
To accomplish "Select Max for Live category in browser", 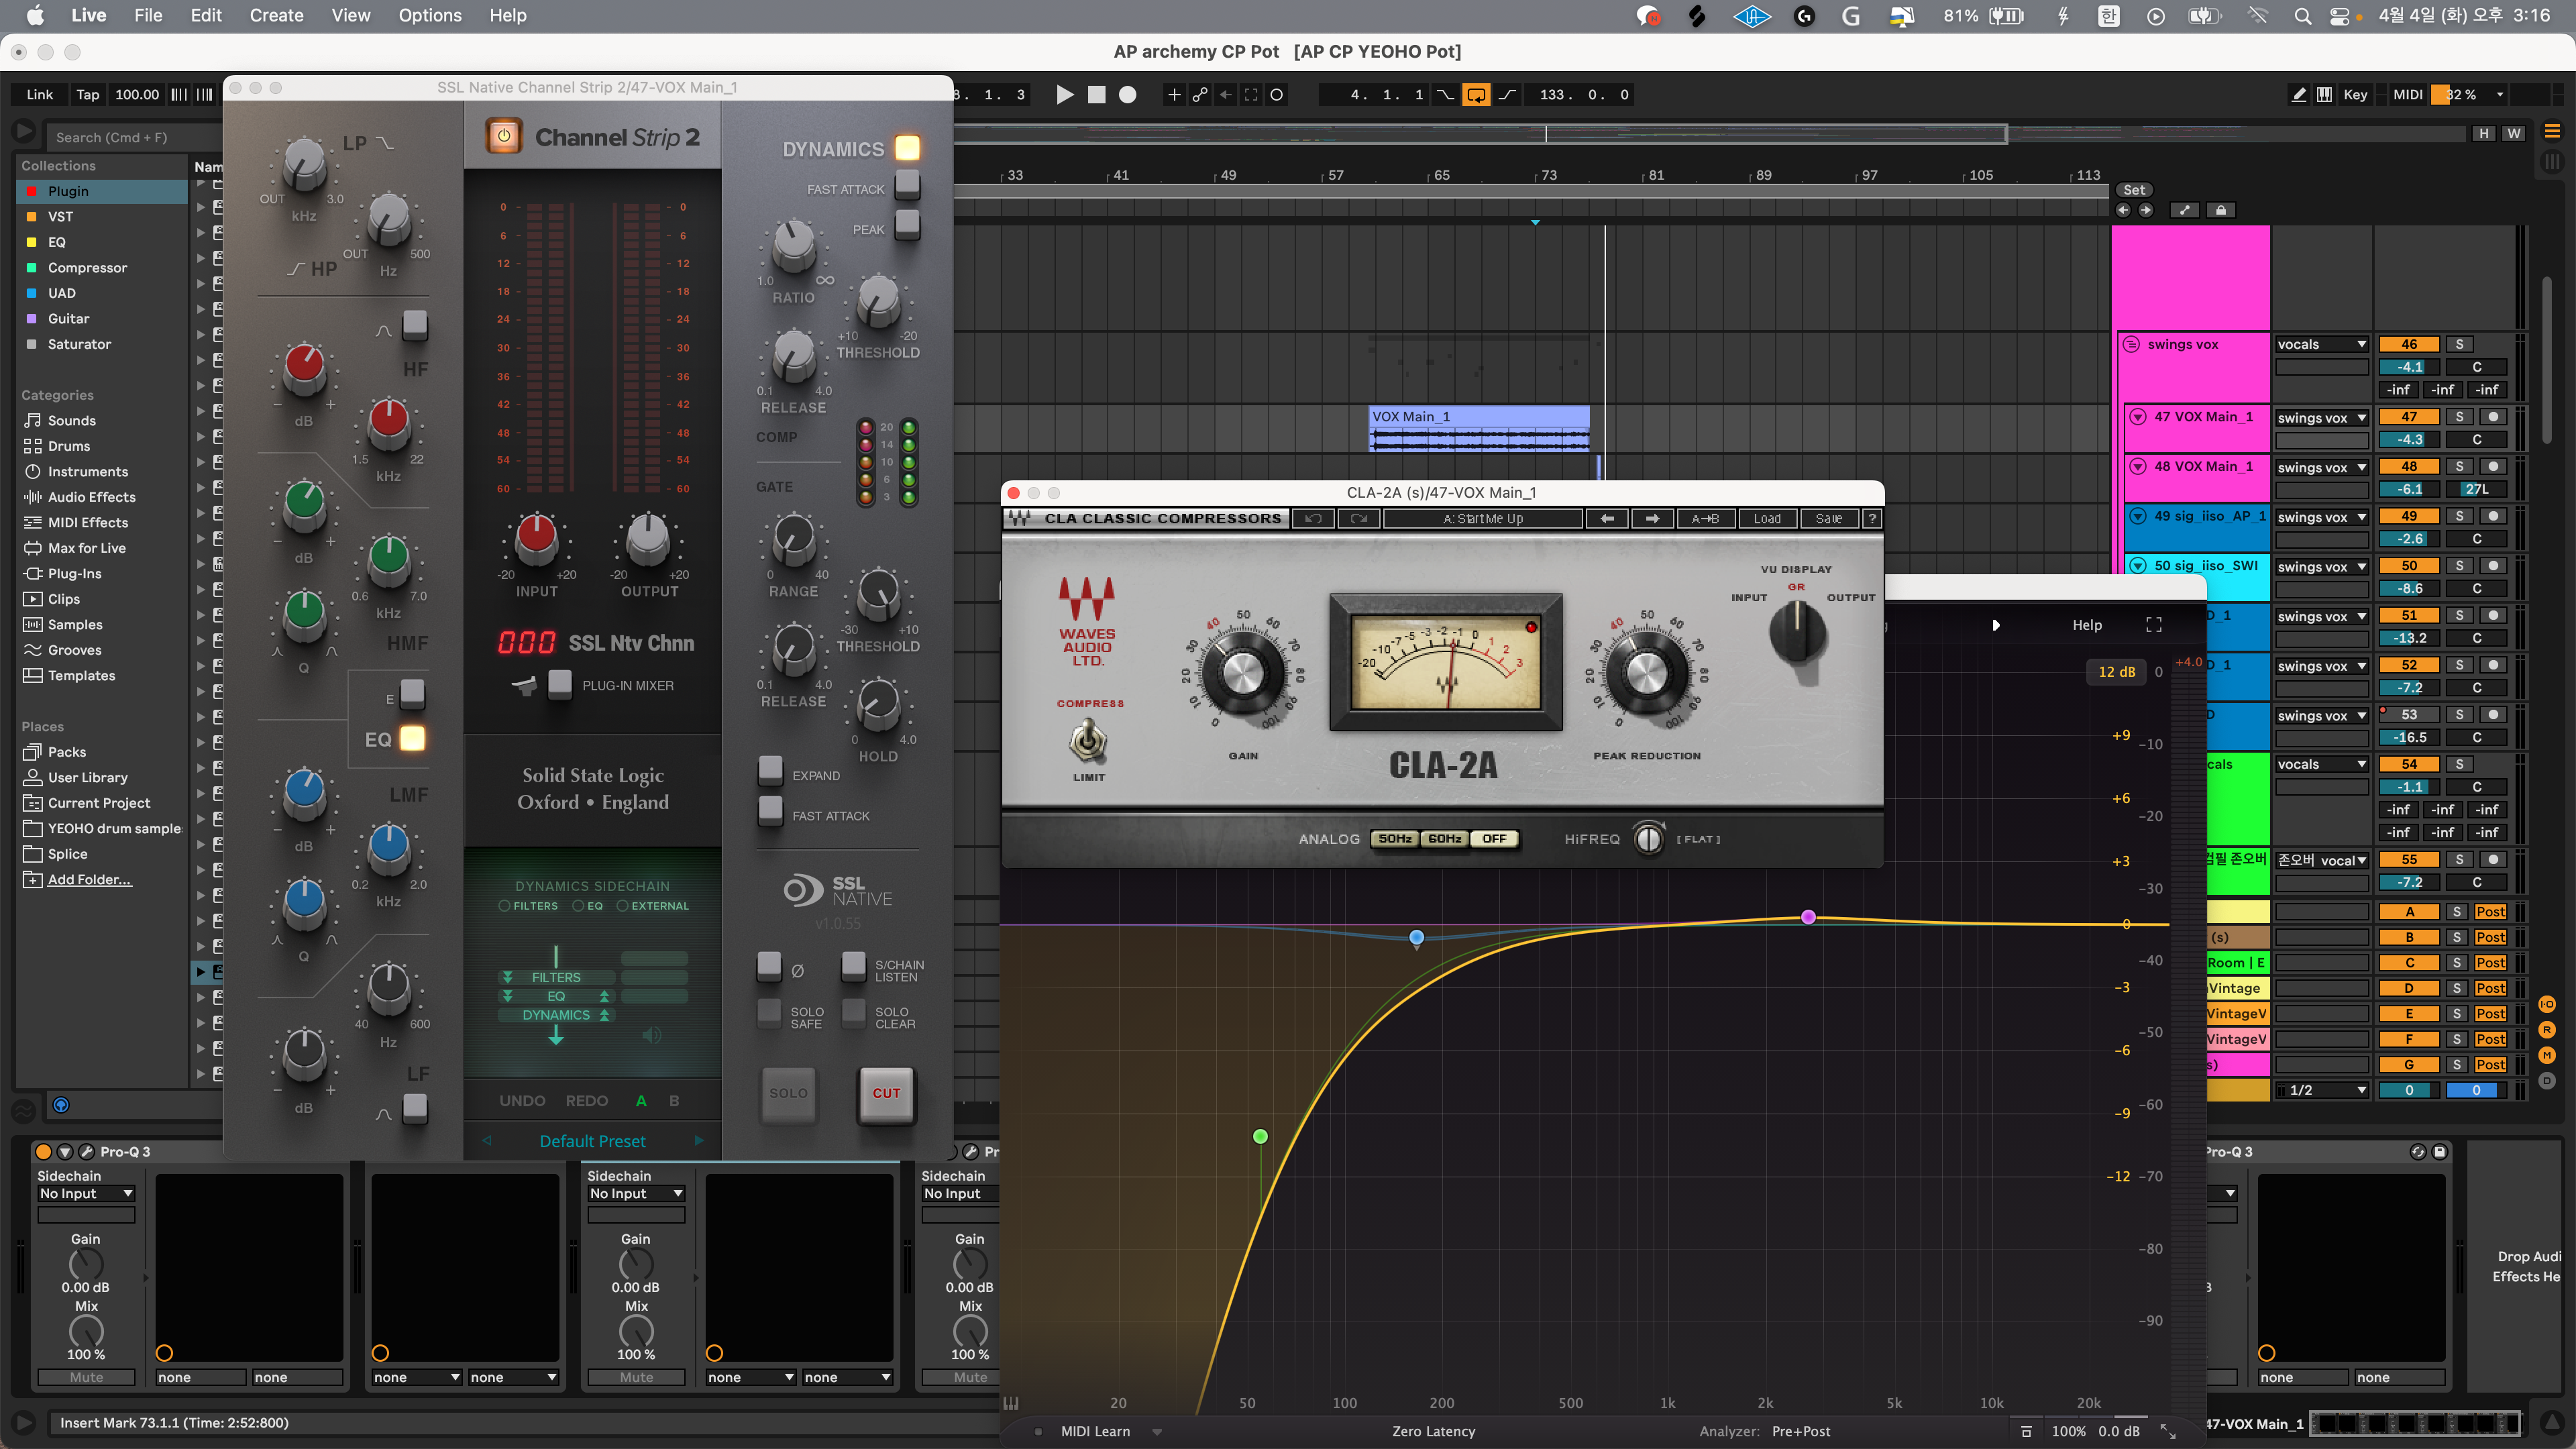I will click(87, 548).
